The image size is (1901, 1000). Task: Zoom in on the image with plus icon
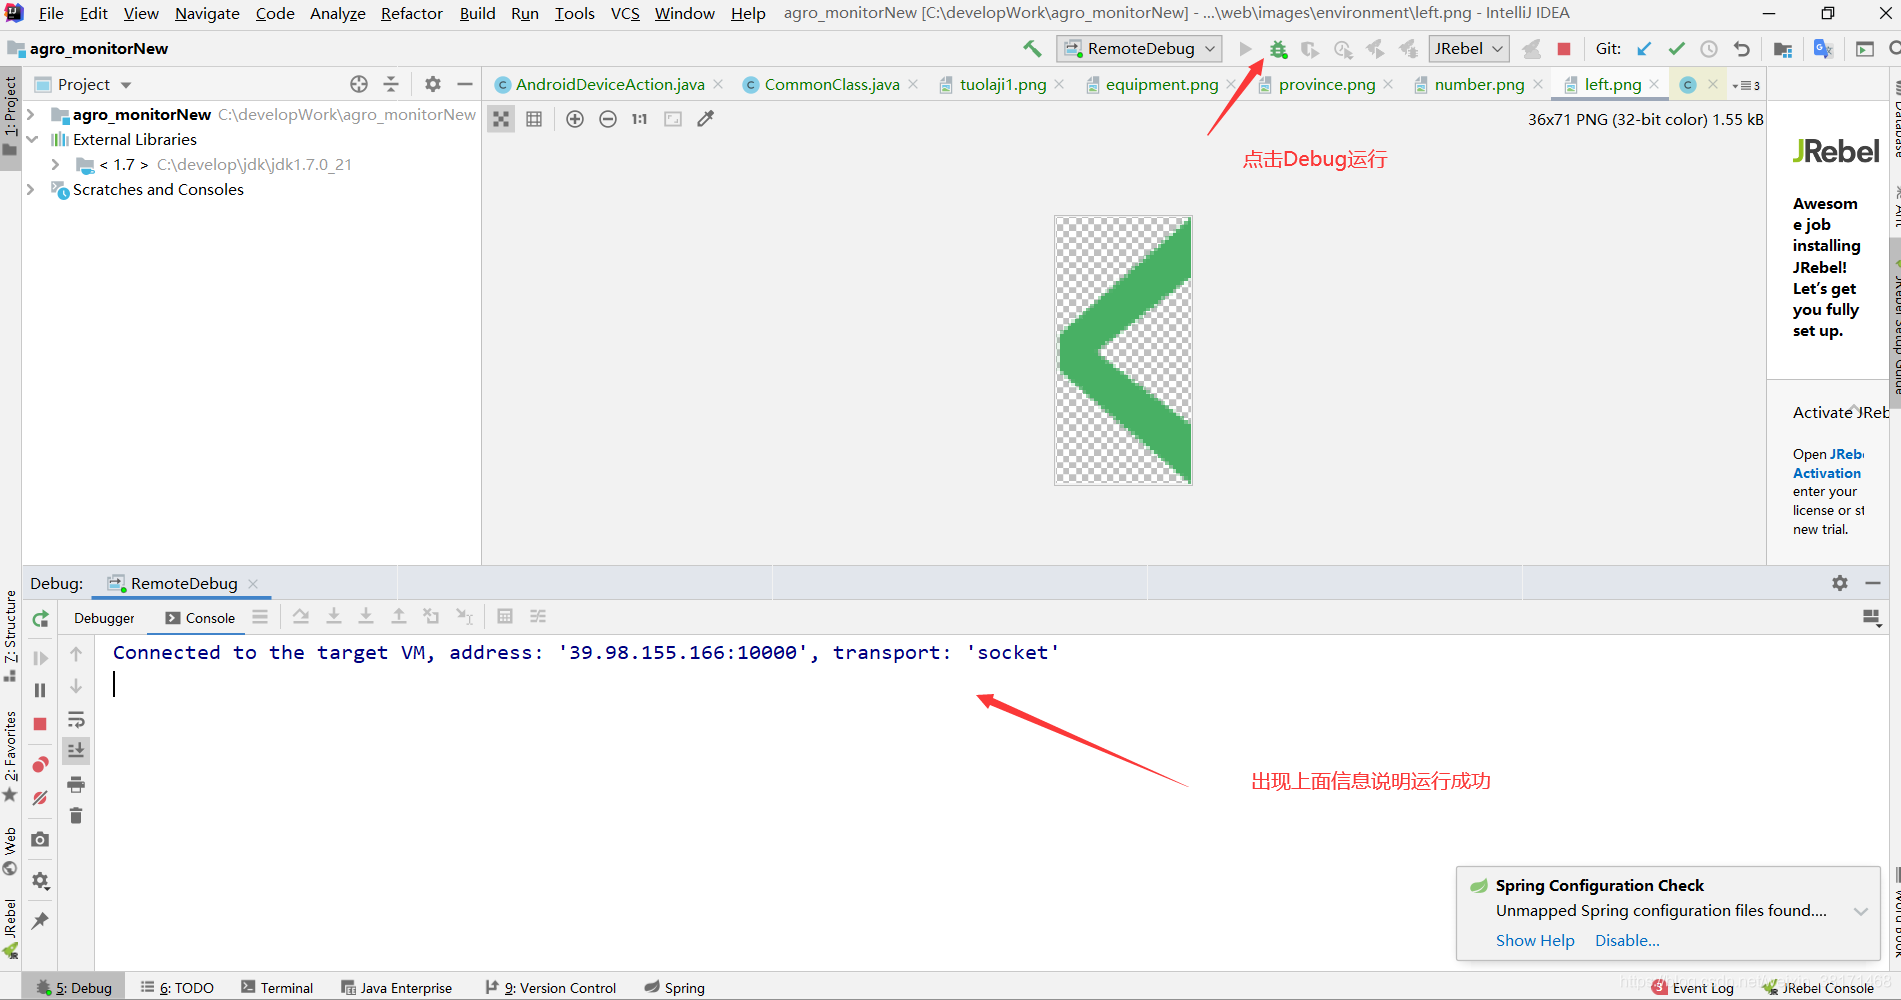(575, 119)
